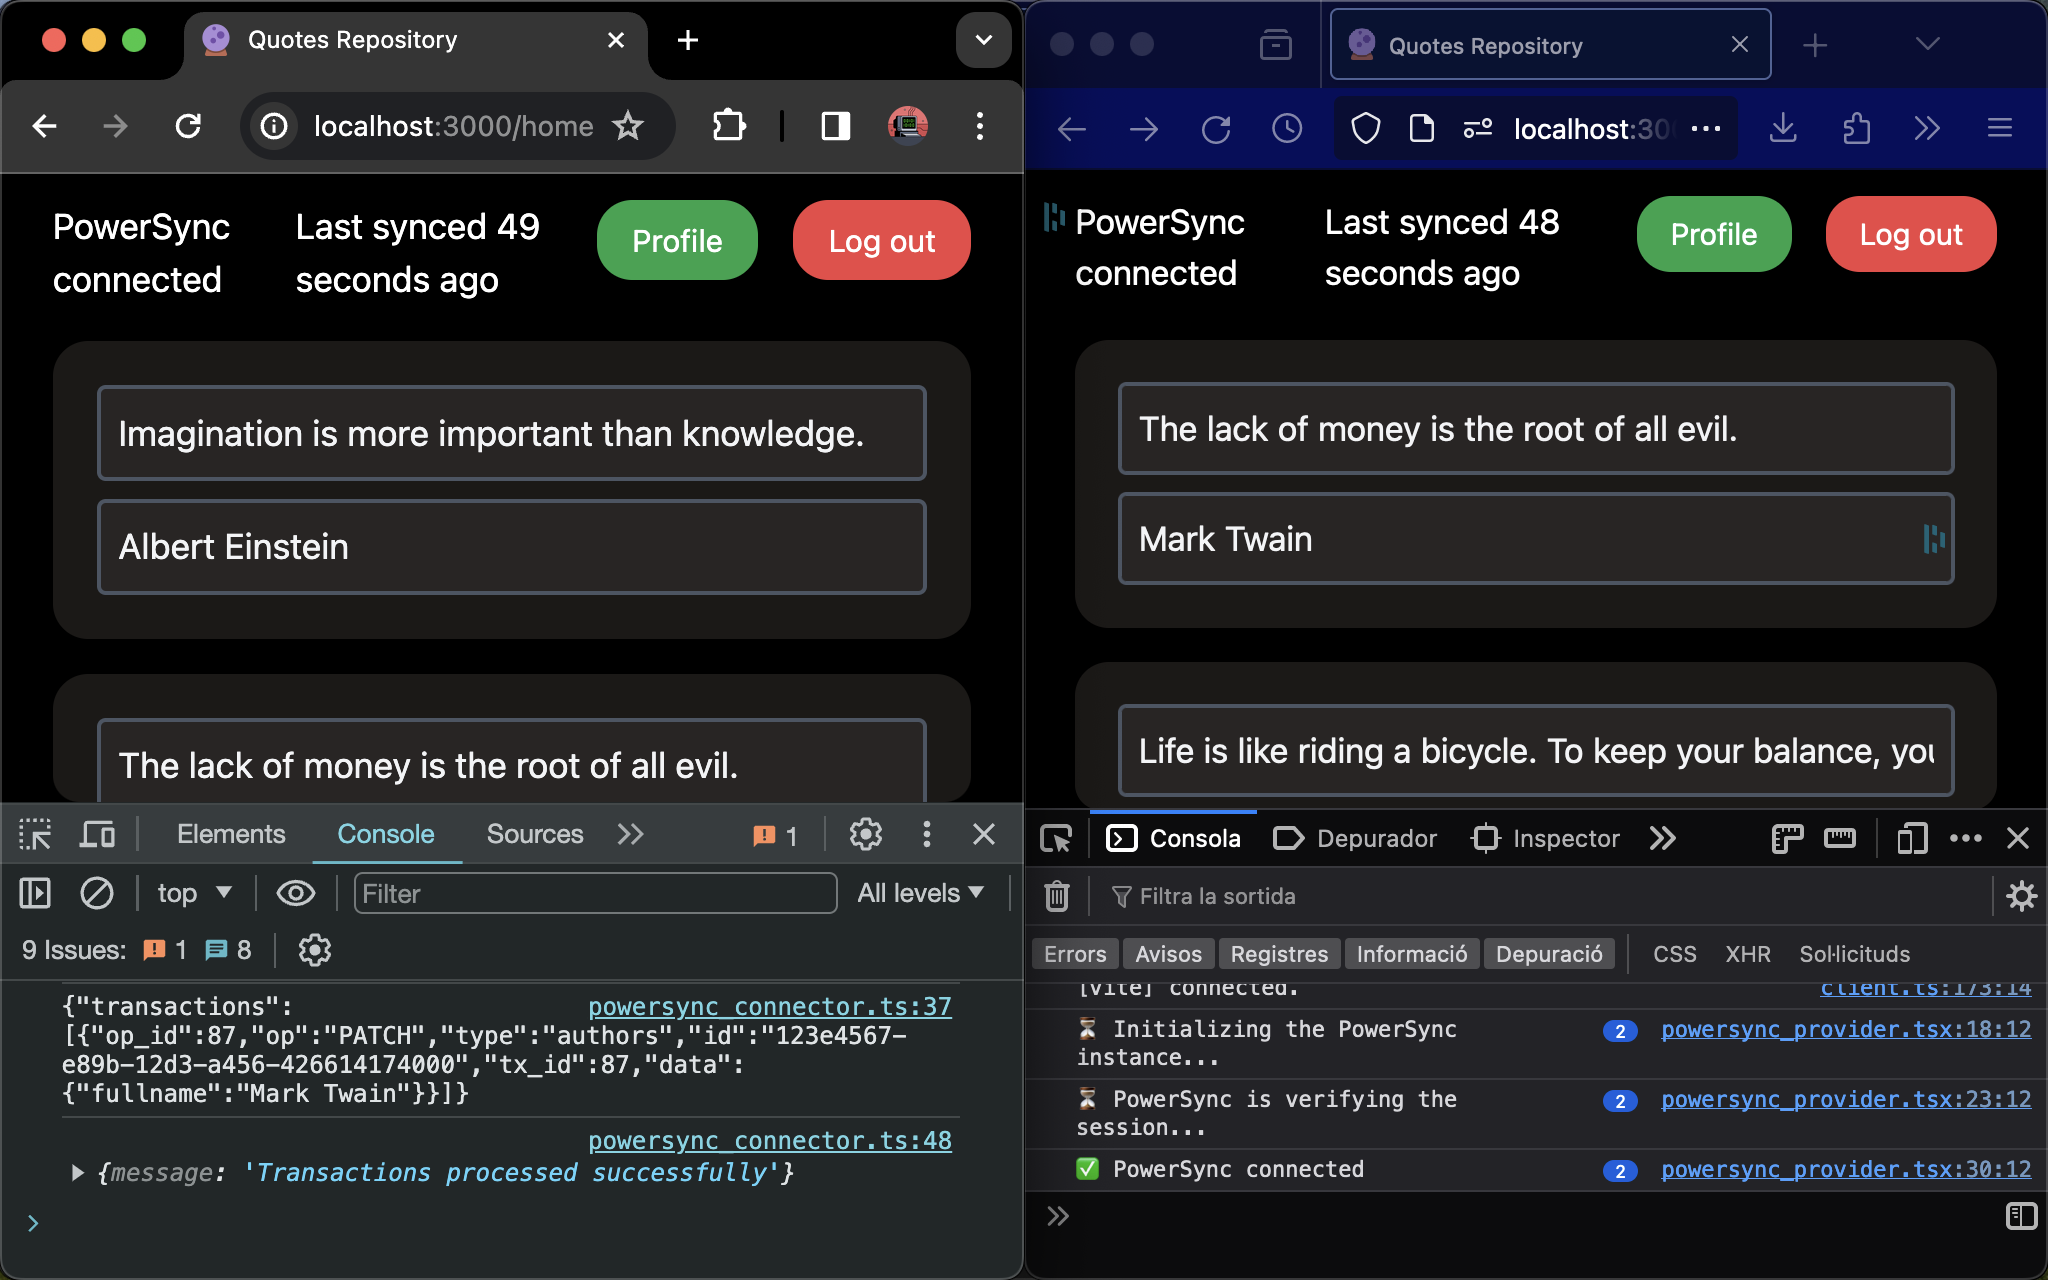Clear the Chrome console with the ban icon

coord(97,893)
